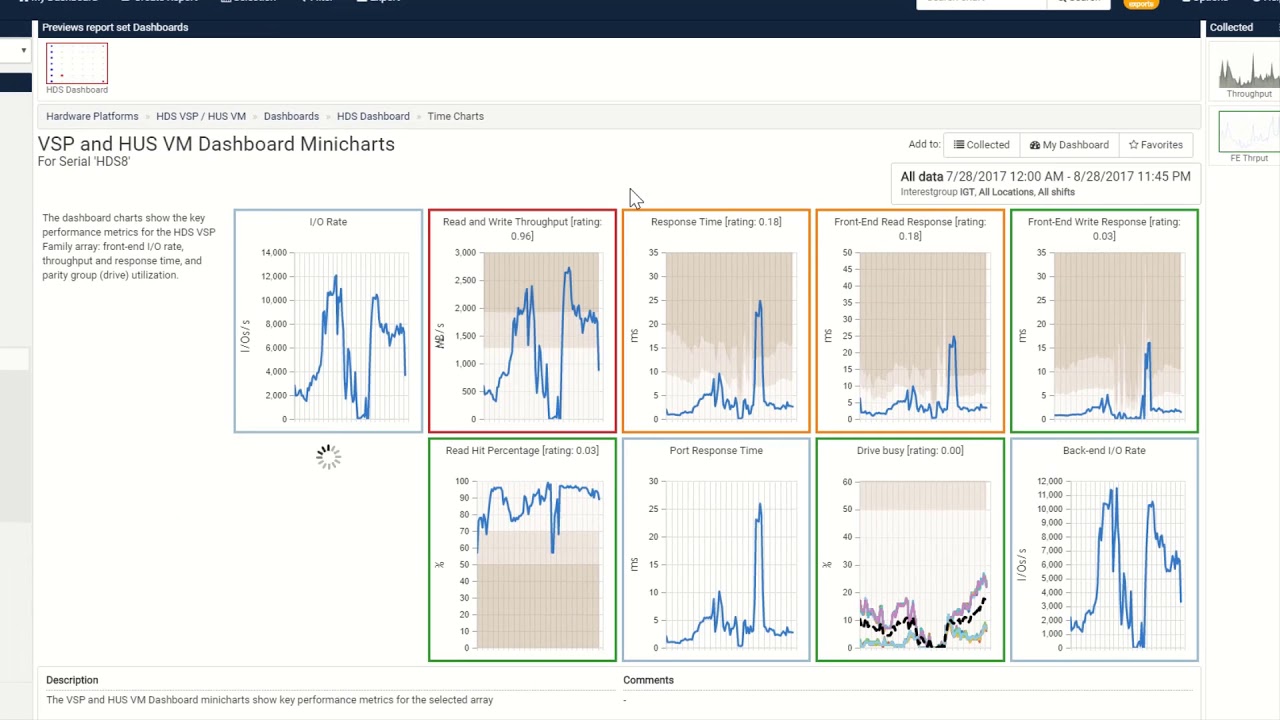Select Time Charts breadcrumb
Image resolution: width=1280 pixels, height=720 pixels.
[455, 116]
